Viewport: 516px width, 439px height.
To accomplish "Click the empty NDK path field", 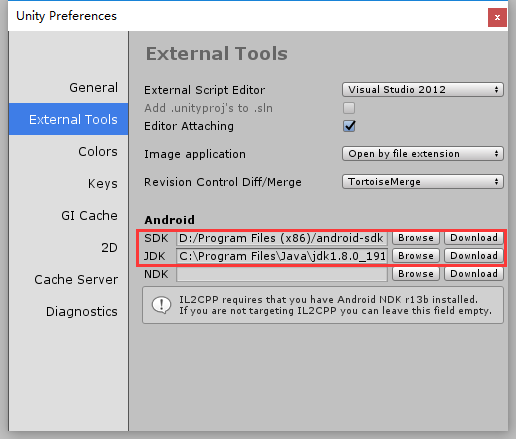I will click(282, 274).
